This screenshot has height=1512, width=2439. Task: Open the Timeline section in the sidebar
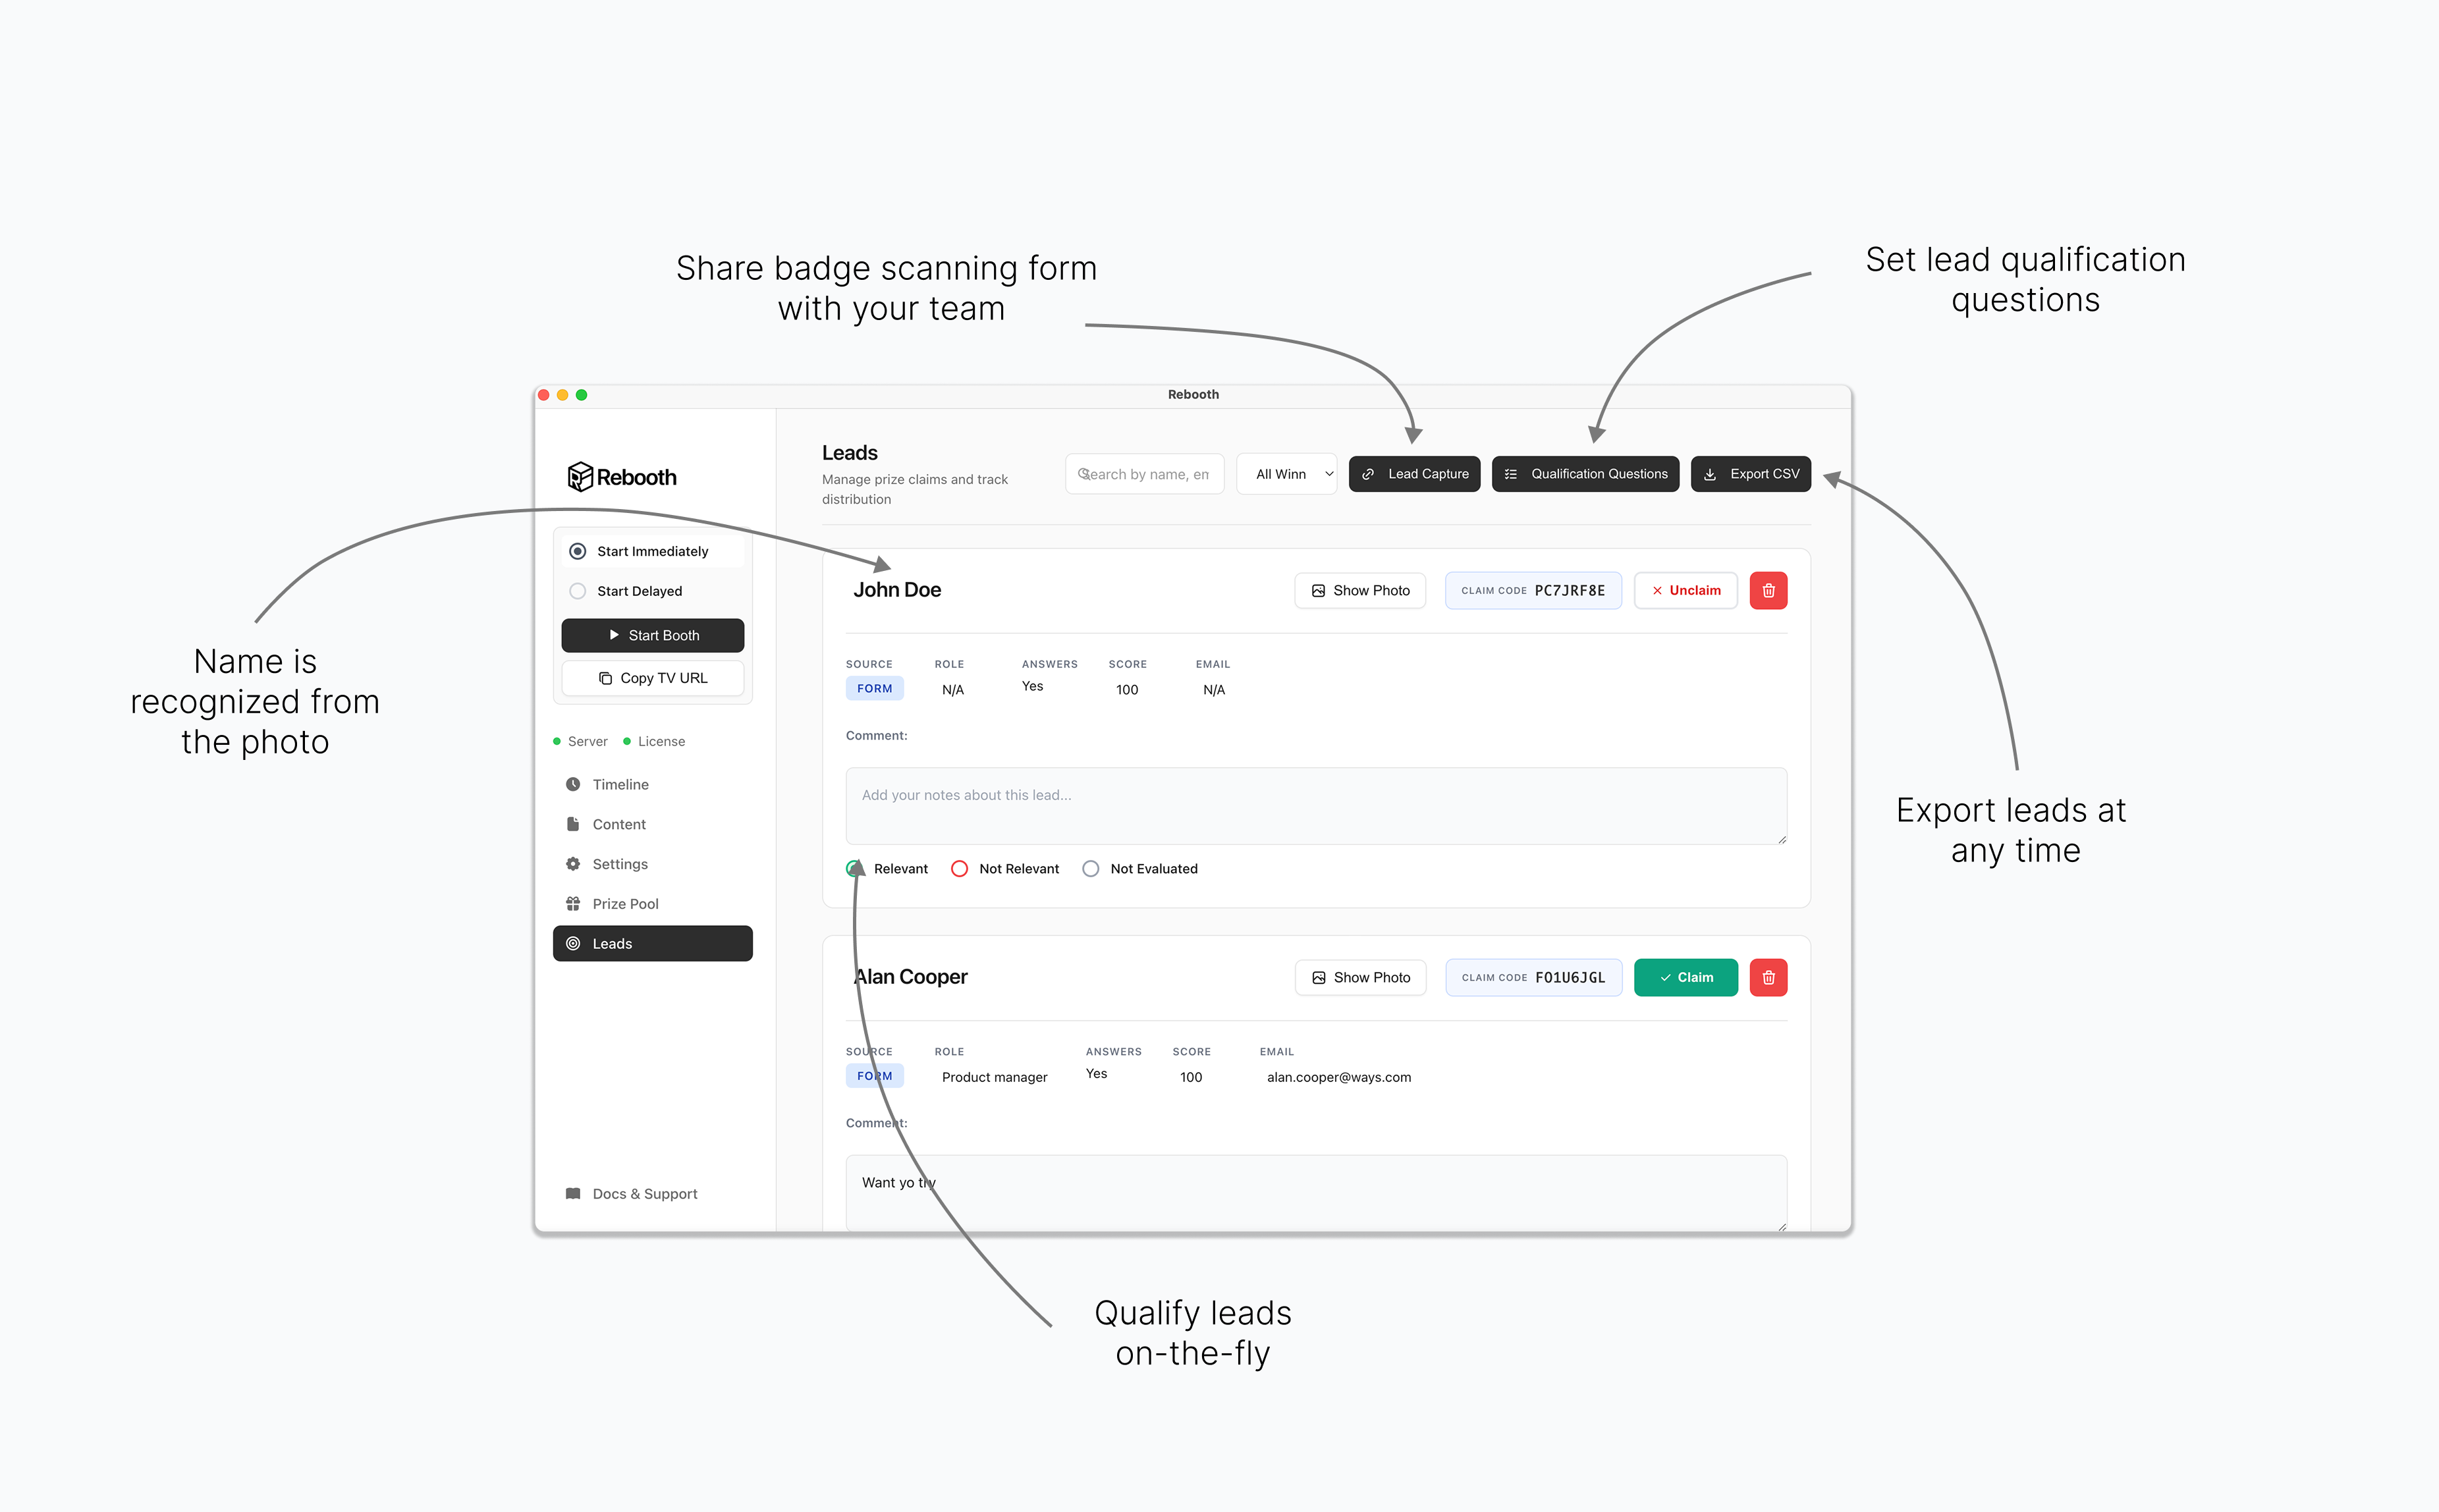[x=620, y=784]
